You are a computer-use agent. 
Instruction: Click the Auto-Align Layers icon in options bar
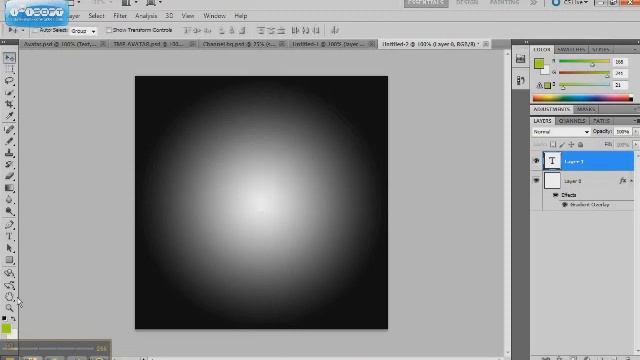click(335, 30)
